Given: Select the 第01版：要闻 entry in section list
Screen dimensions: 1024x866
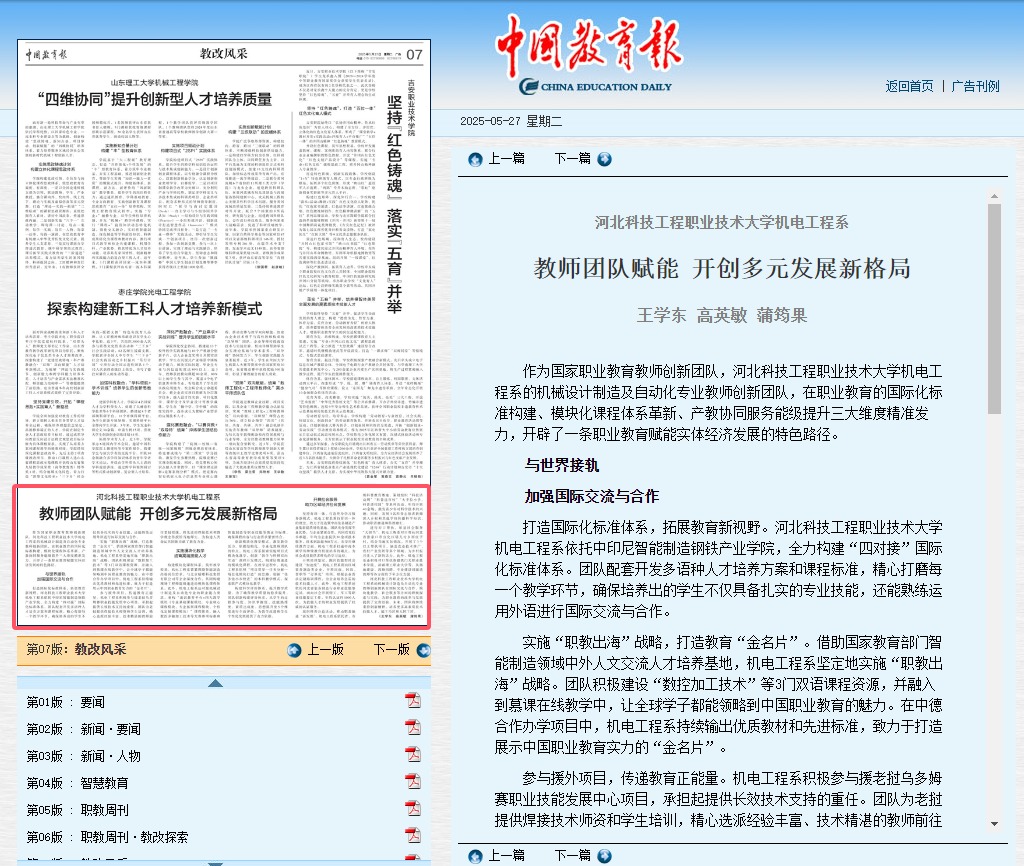Looking at the screenshot, I should pos(65,701).
